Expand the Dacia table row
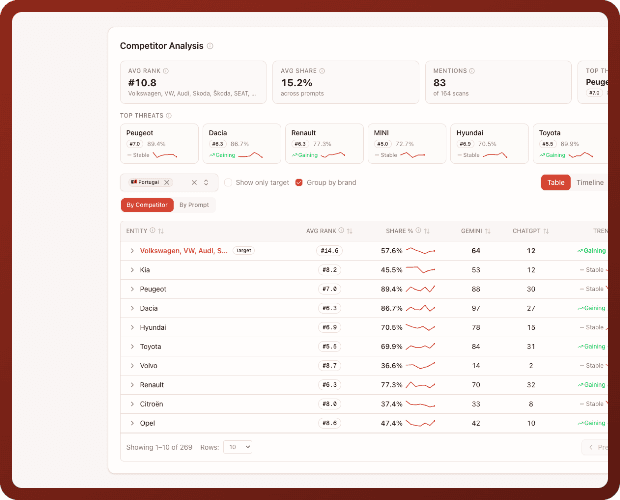620x500 pixels. (x=132, y=308)
